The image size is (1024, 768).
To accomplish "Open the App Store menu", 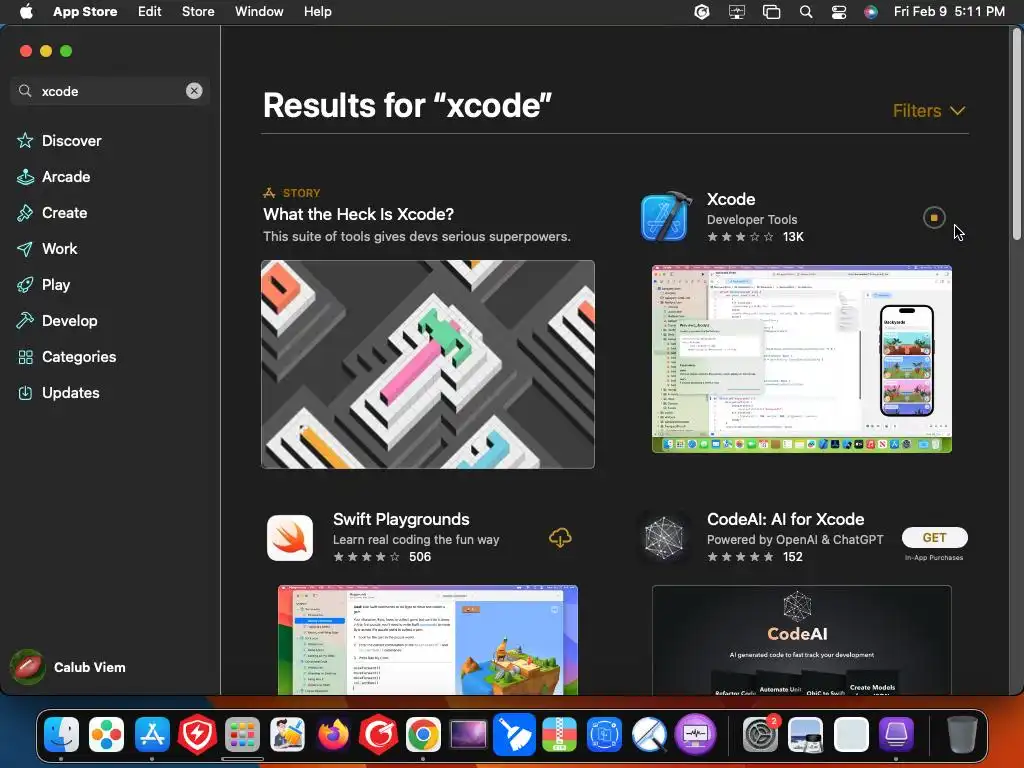I will pos(85,11).
